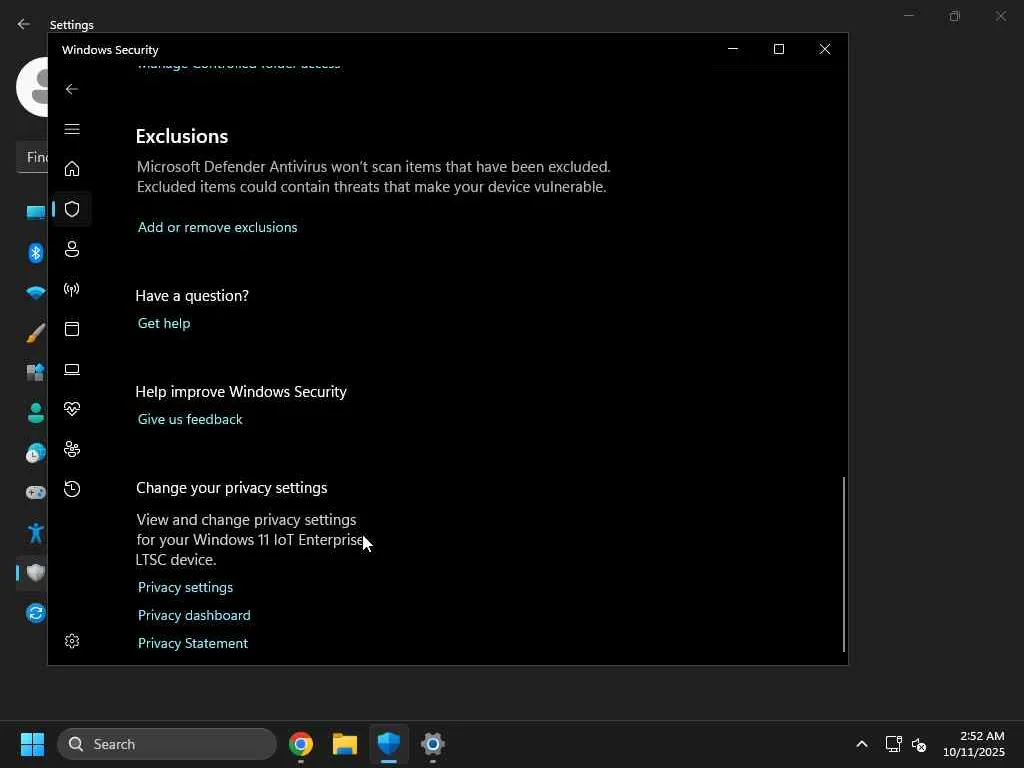Open Time & language icon in Settings
This screenshot has height=768, width=1024.
pyautogui.click(x=36, y=453)
